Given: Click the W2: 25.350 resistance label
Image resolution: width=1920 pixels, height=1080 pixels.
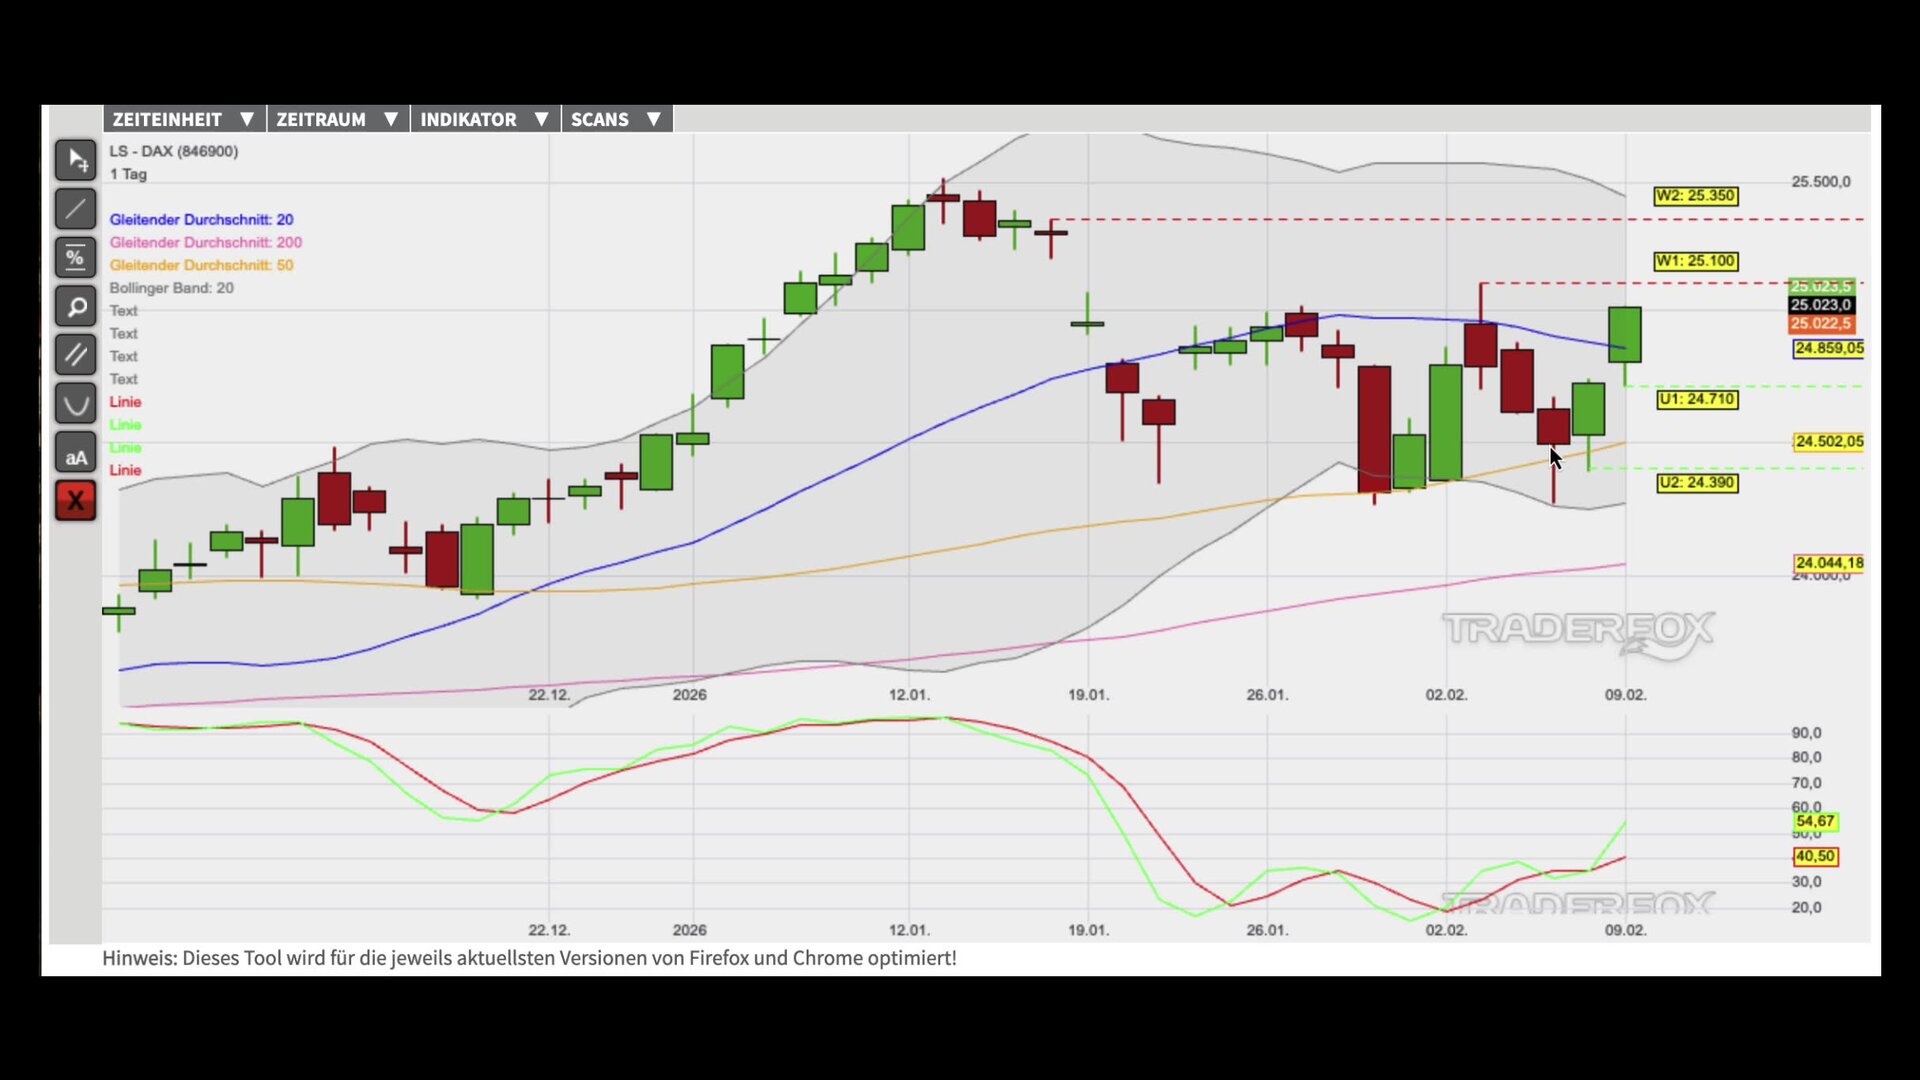Looking at the screenshot, I should click(x=1695, y=196).
